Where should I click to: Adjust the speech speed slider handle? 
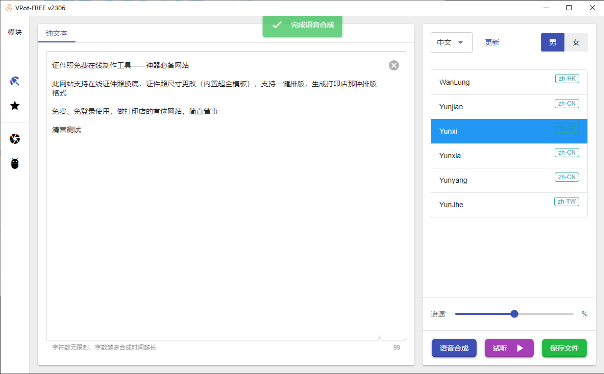pyautogui.click(x=514, y=314)
